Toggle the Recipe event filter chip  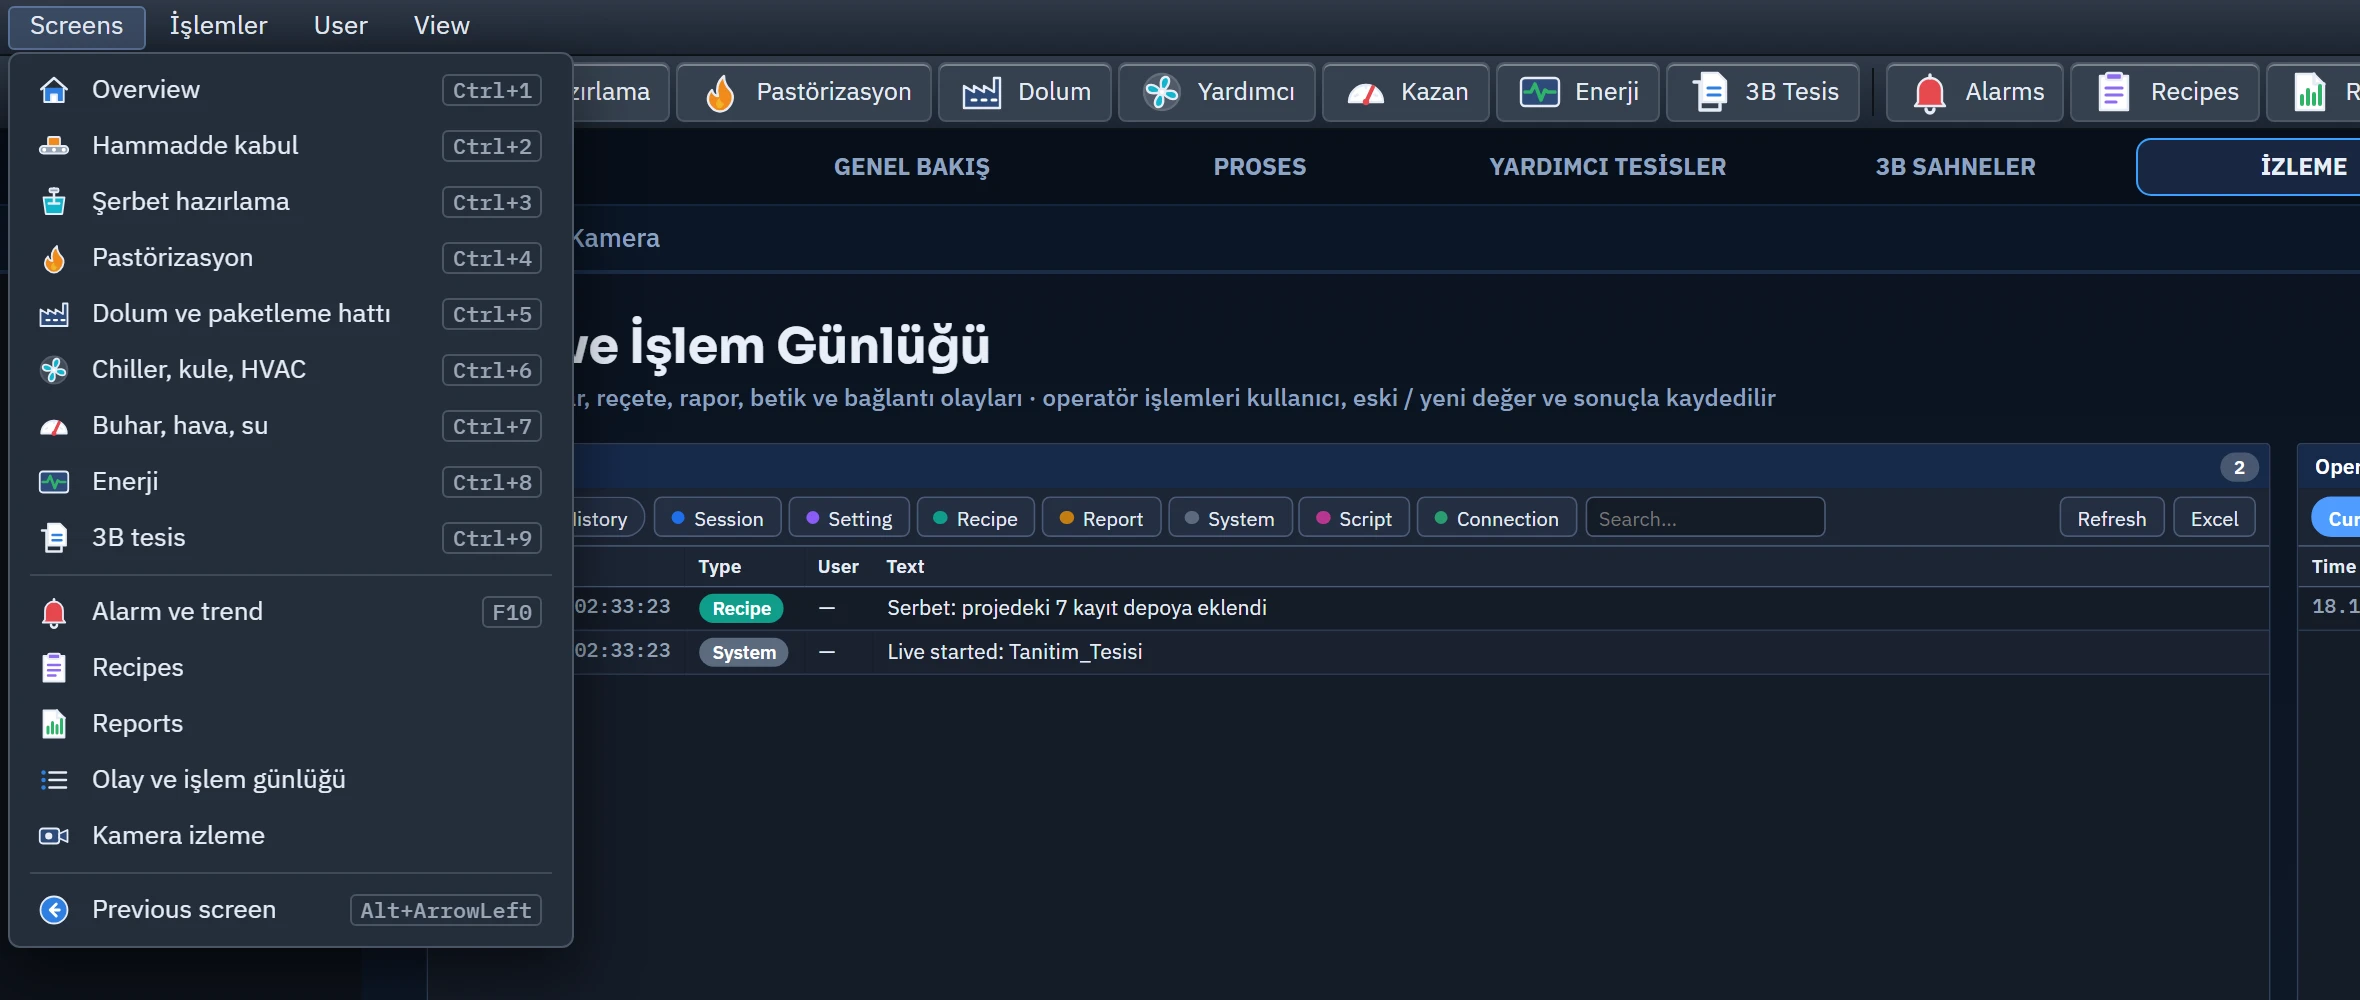pos(975,518)
